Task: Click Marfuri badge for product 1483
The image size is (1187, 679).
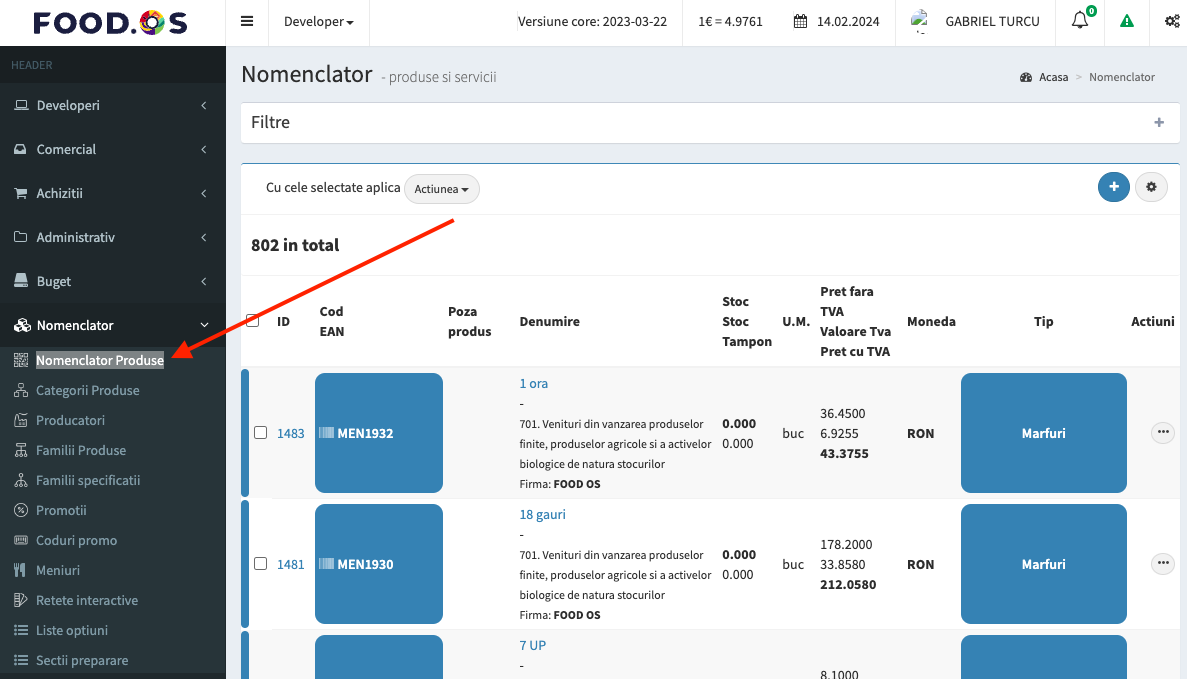Action: point(1043,433)
